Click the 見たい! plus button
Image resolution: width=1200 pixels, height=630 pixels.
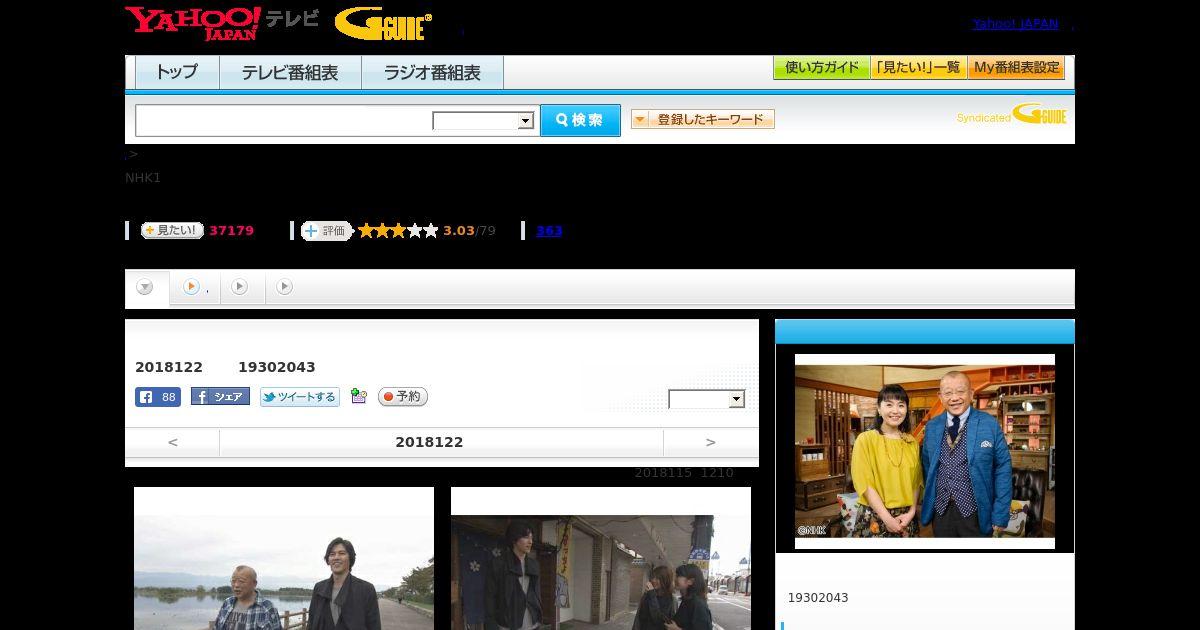point(172,230)
